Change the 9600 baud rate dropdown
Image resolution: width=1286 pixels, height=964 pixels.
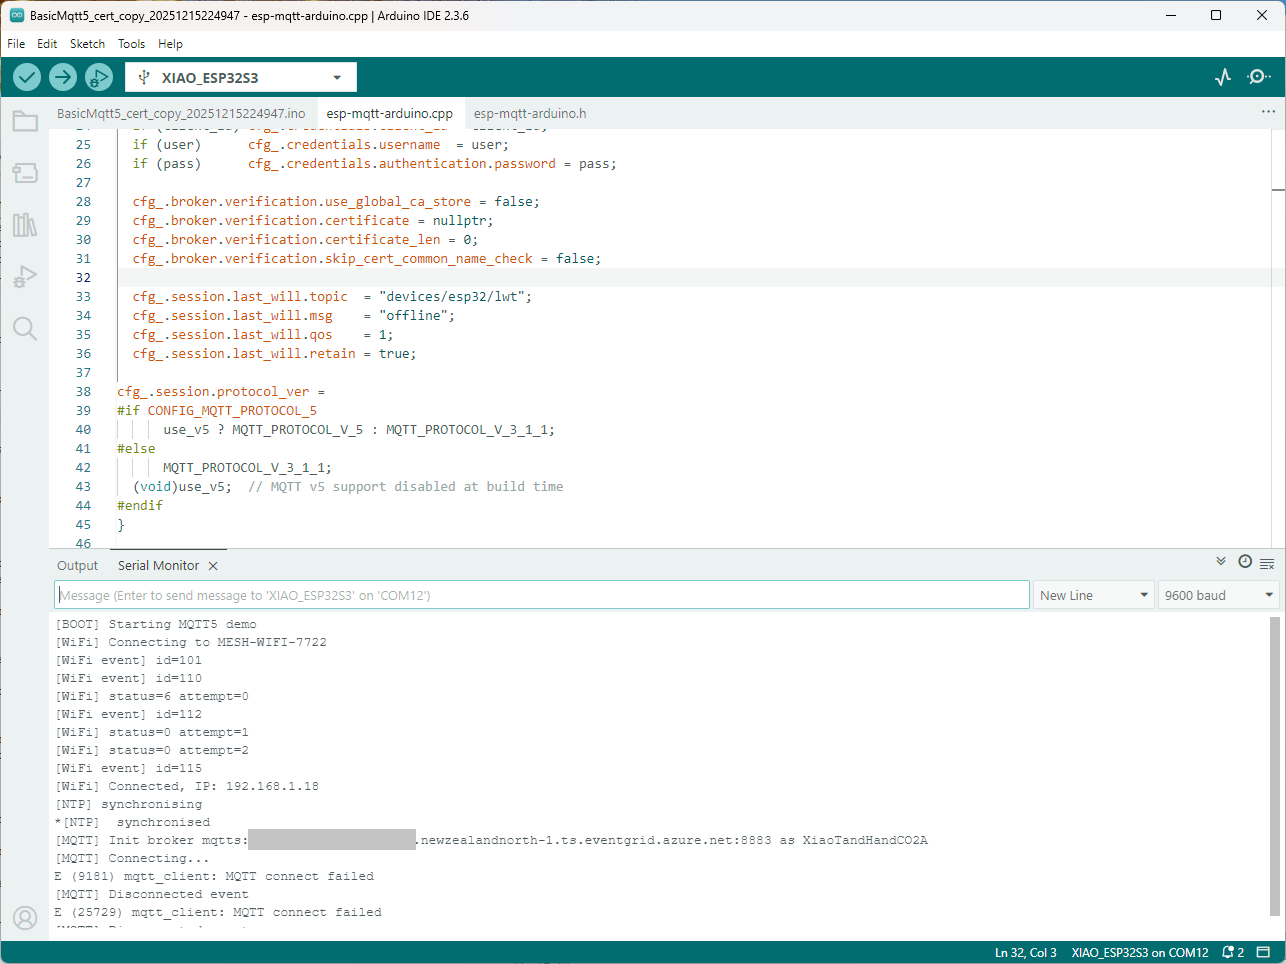(x=1218, y=595)
